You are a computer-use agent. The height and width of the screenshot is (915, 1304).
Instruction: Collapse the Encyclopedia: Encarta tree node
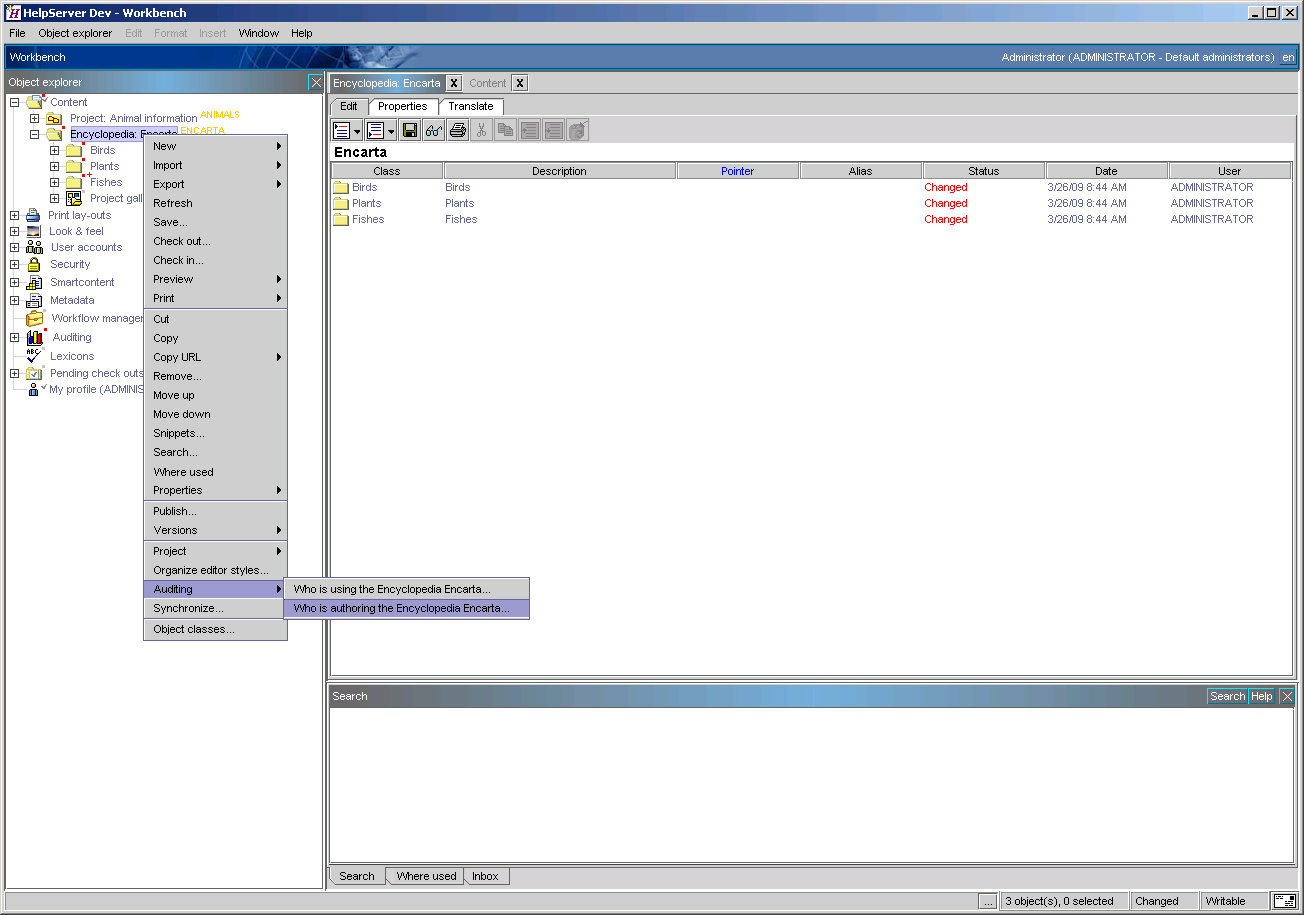point(34,134)
